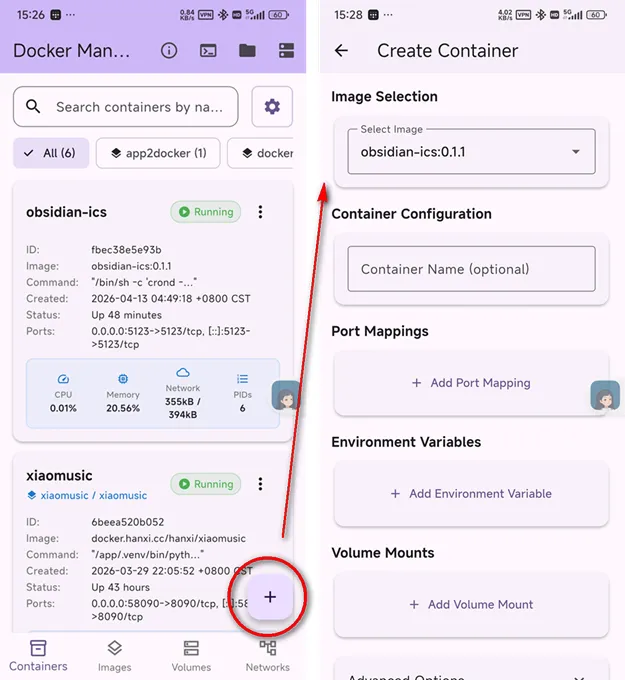Open the three-dot menu for obsidian-ics
This screenshot has height=680, width=625.
(x=260, y=212)
